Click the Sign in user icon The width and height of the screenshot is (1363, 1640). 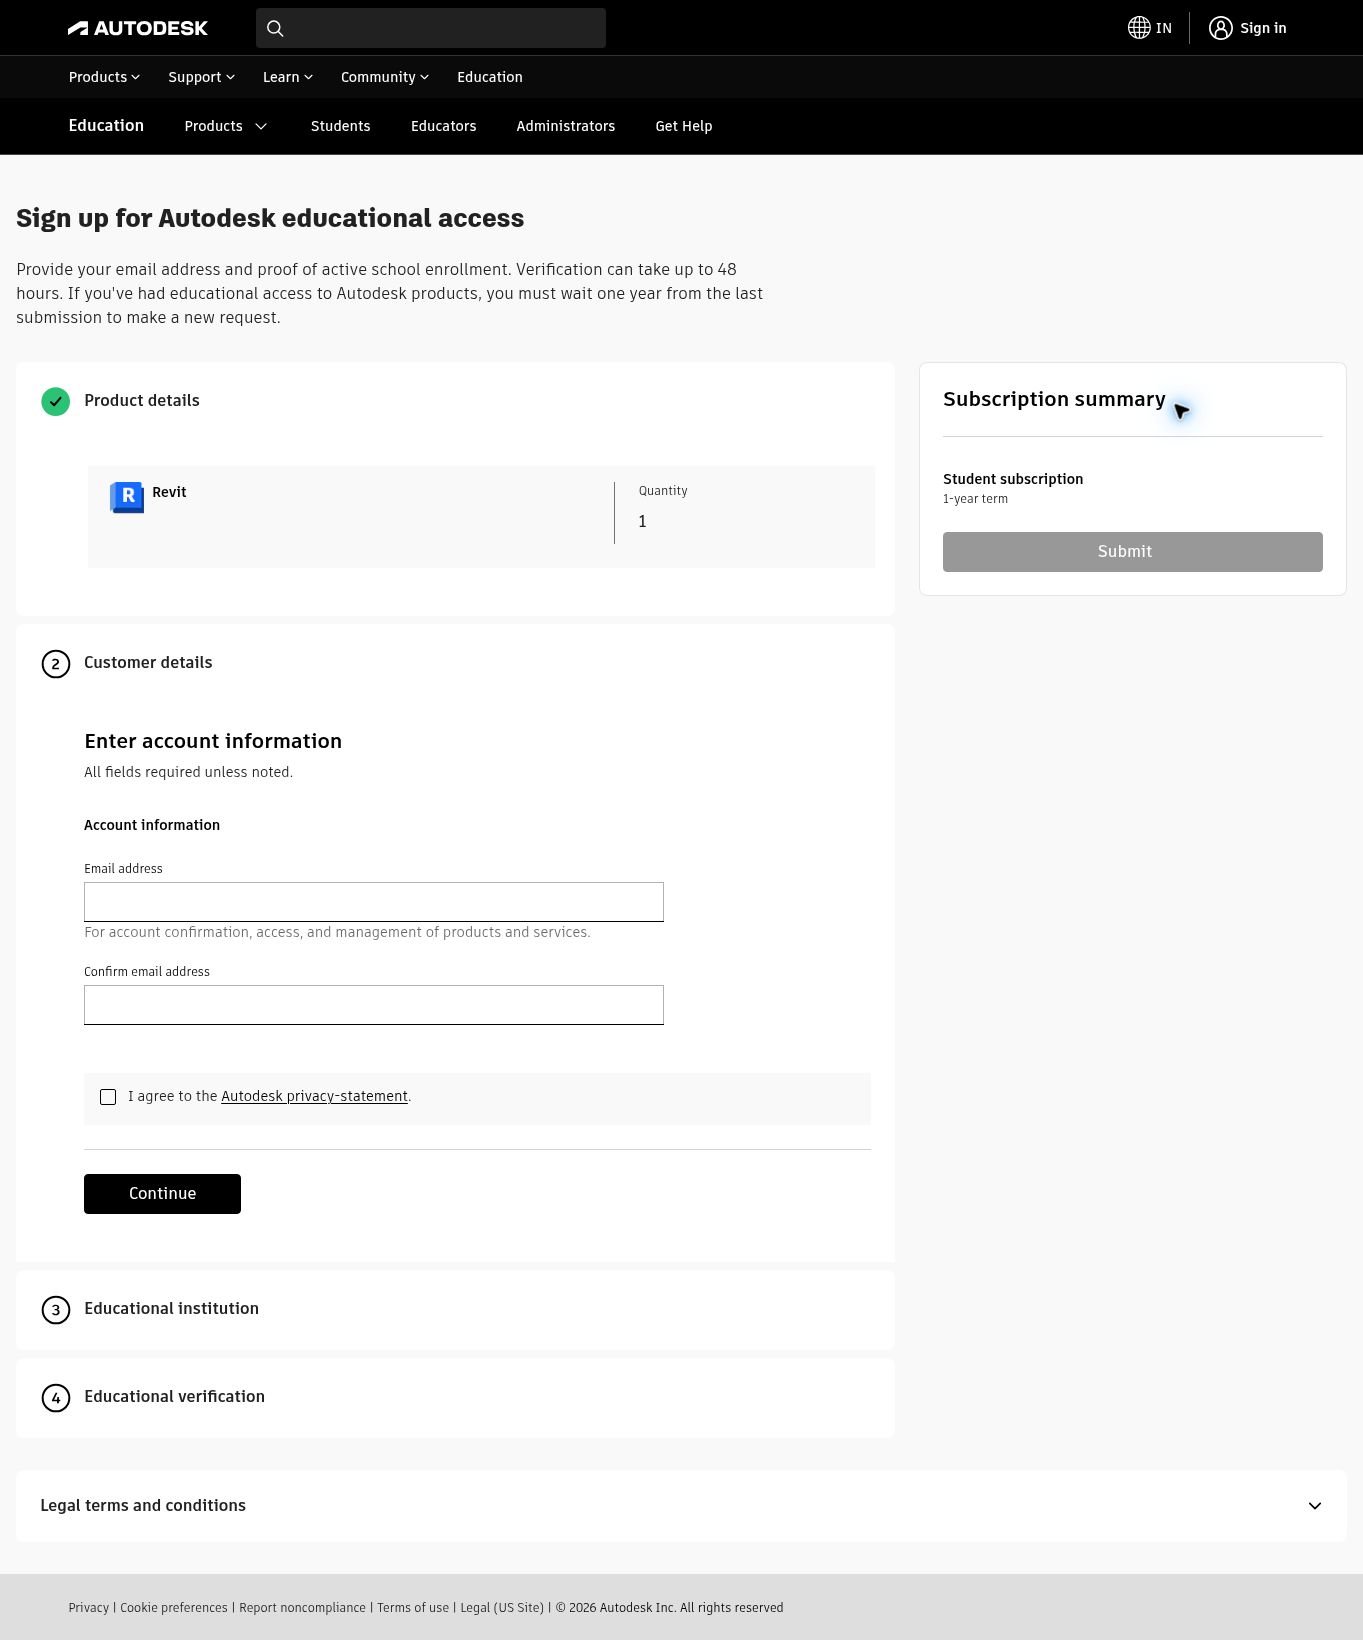click(x=1220, y=28)
